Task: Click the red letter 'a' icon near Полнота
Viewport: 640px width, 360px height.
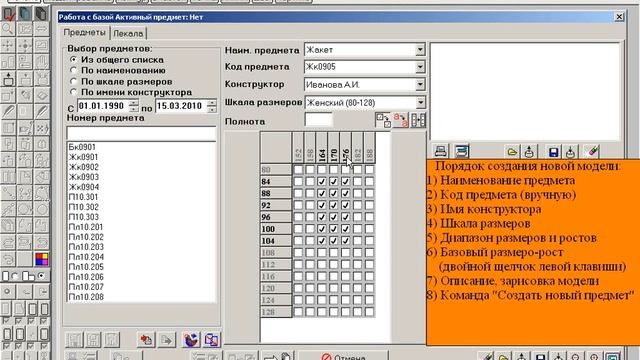Action: click(x=400, y=120)
